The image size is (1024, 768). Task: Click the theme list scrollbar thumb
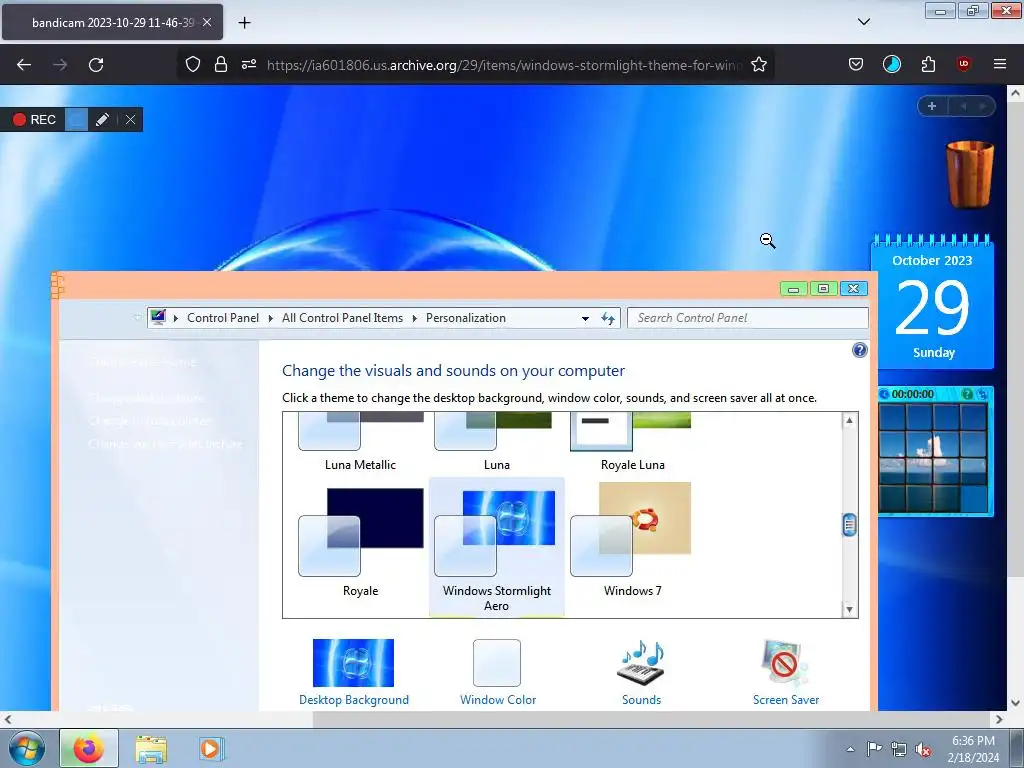coord(849,524)
